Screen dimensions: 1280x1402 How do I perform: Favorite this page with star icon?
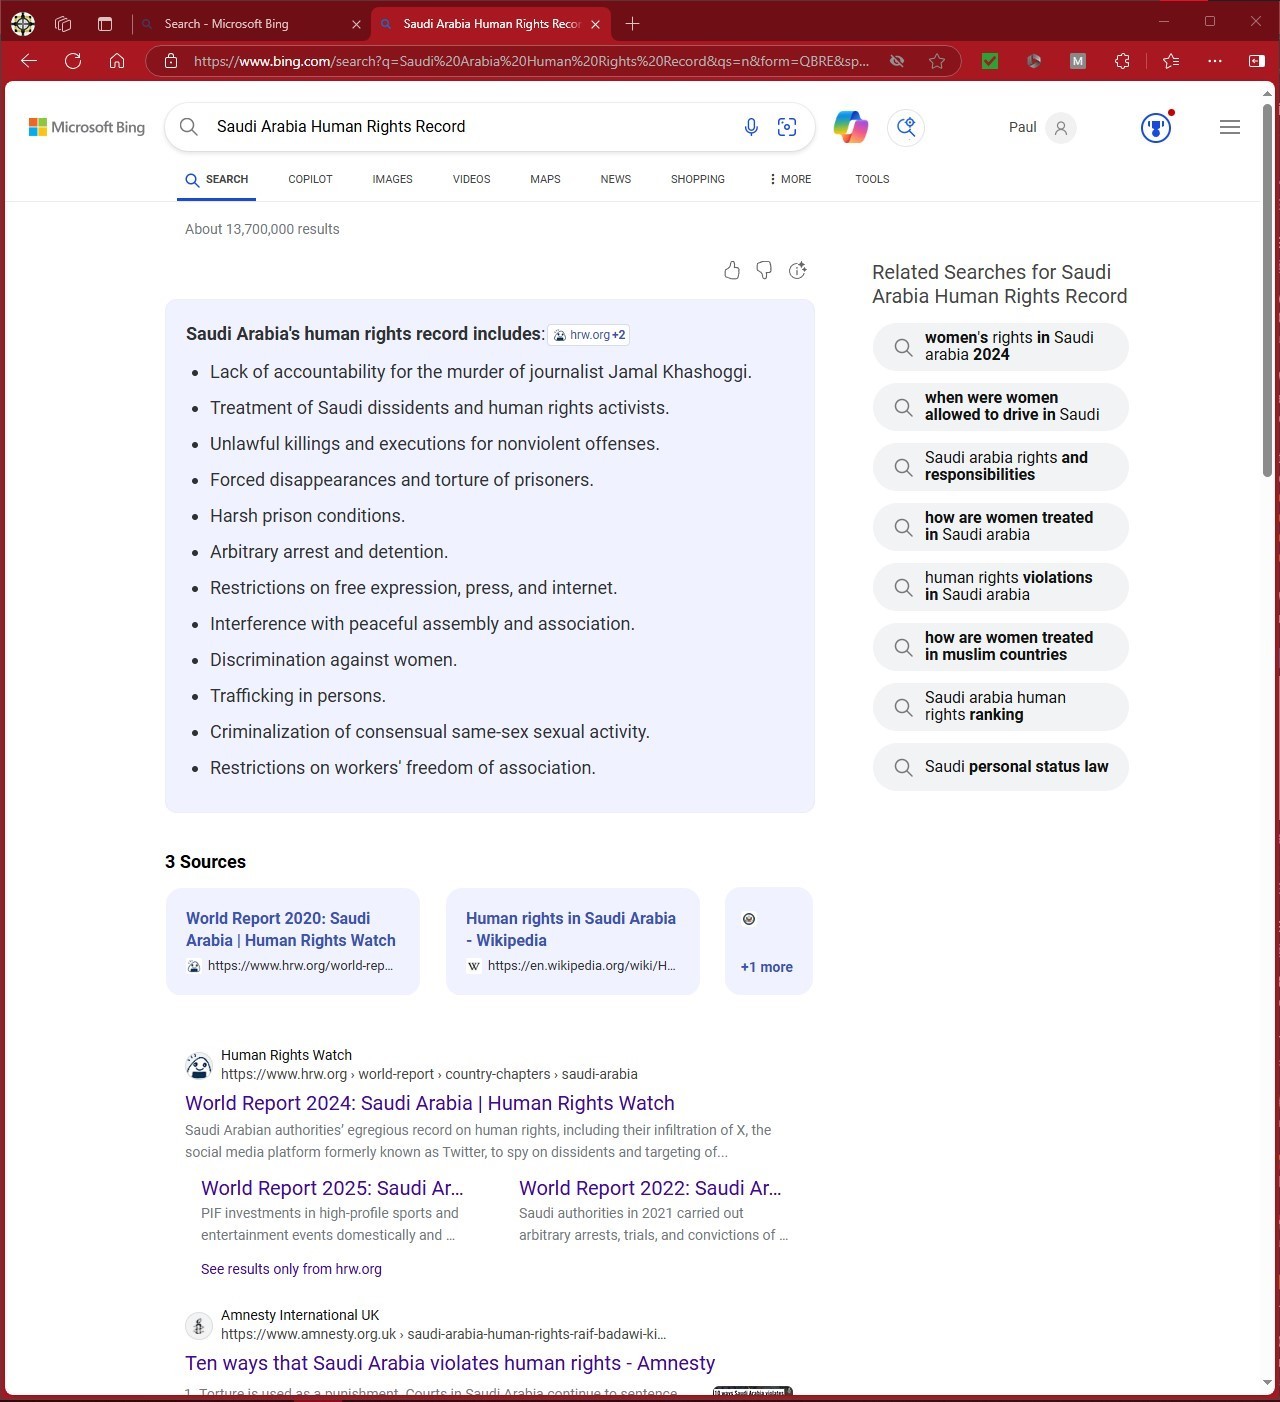click(x=937, y=61)
